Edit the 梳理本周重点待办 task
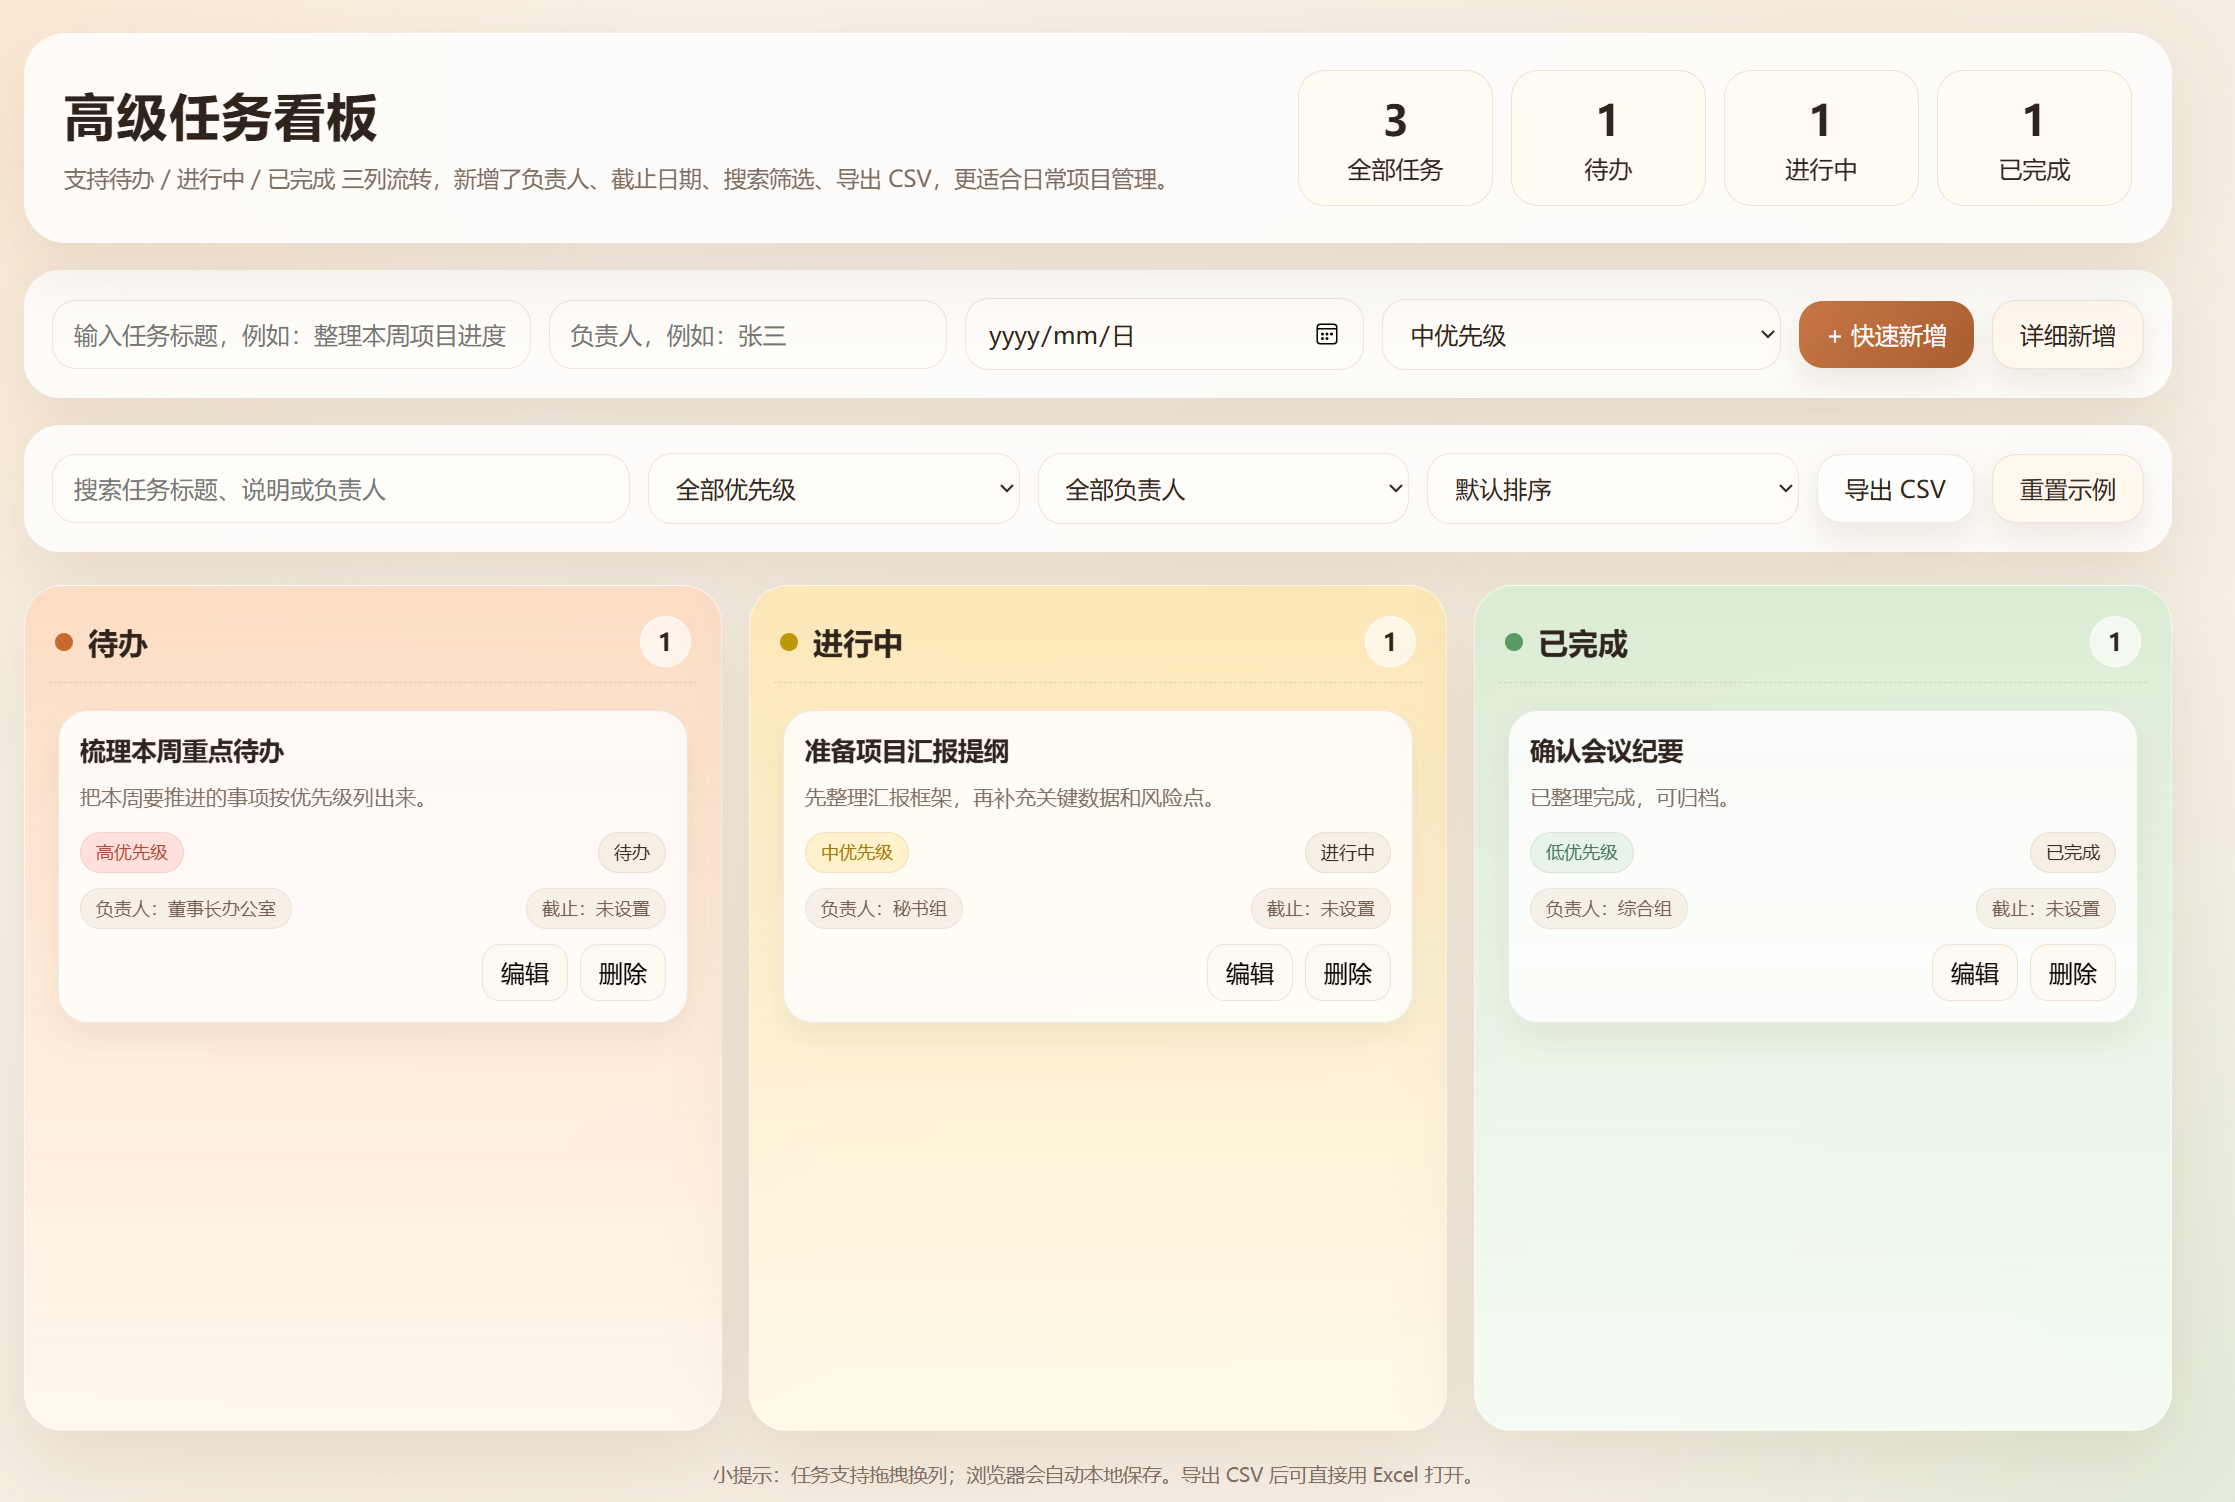 pos(524,973)
